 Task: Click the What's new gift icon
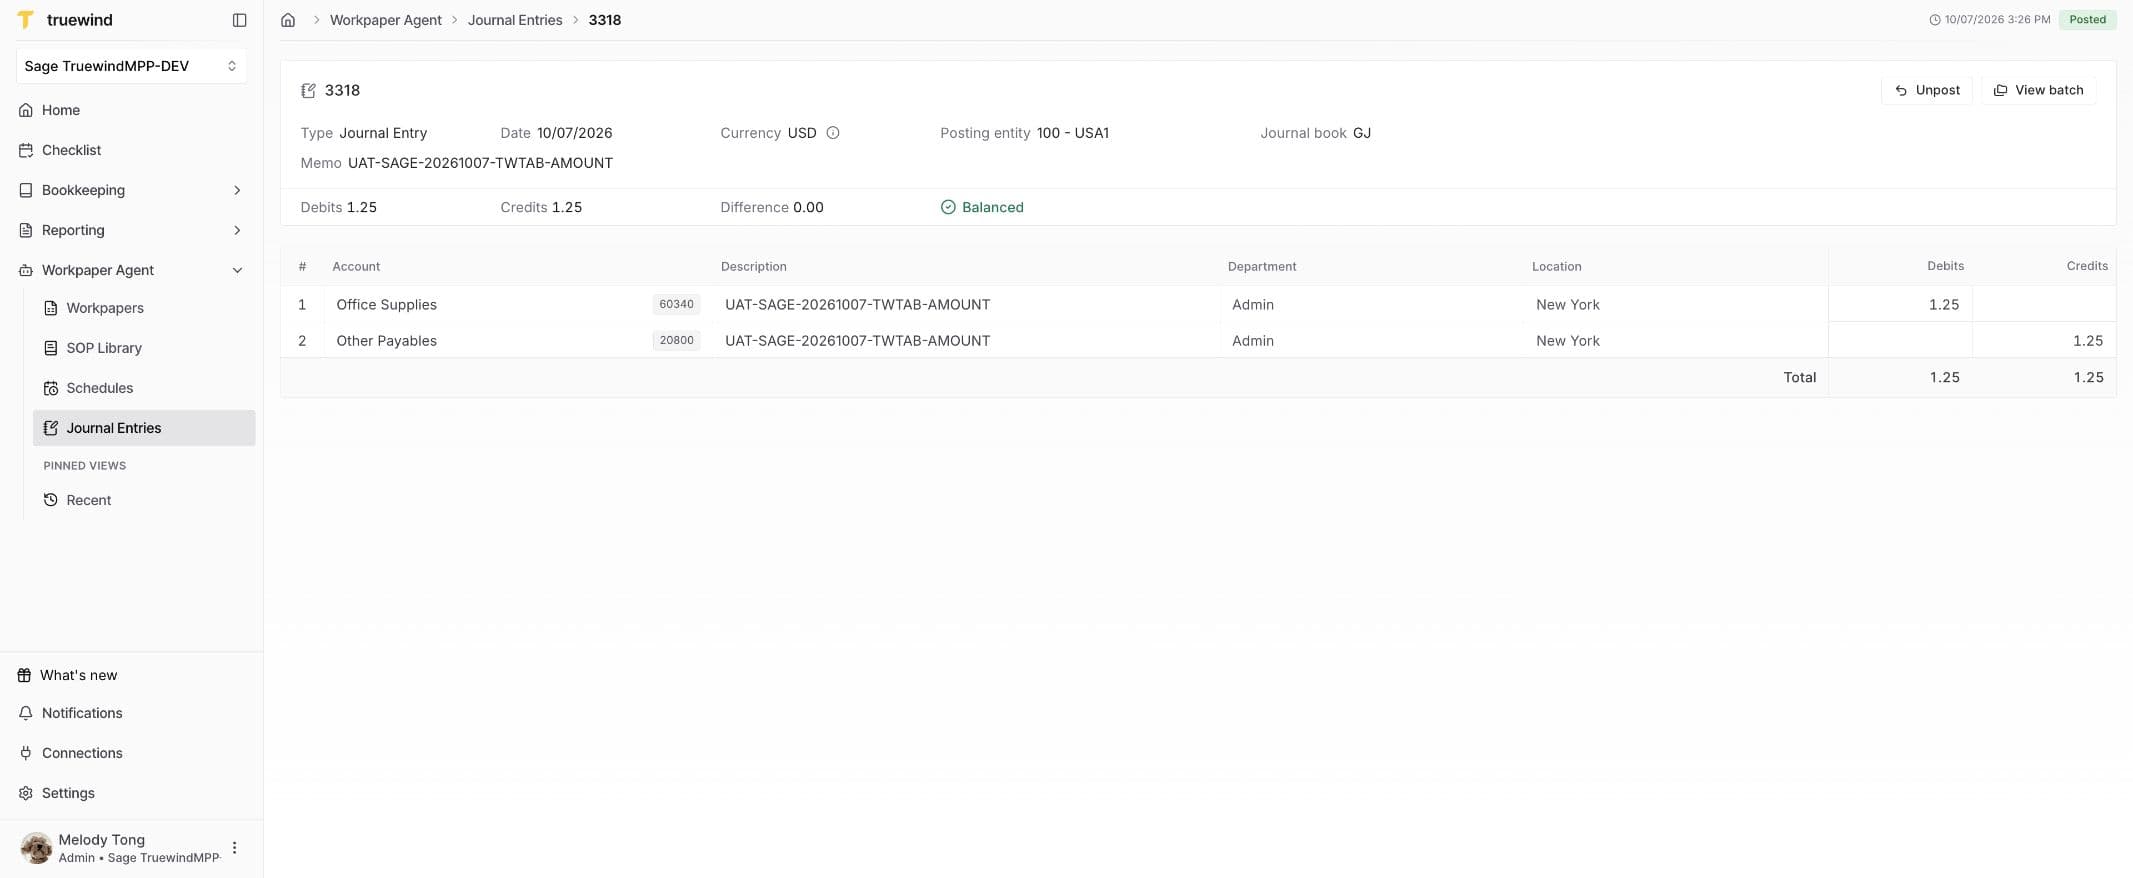[24, 675]
